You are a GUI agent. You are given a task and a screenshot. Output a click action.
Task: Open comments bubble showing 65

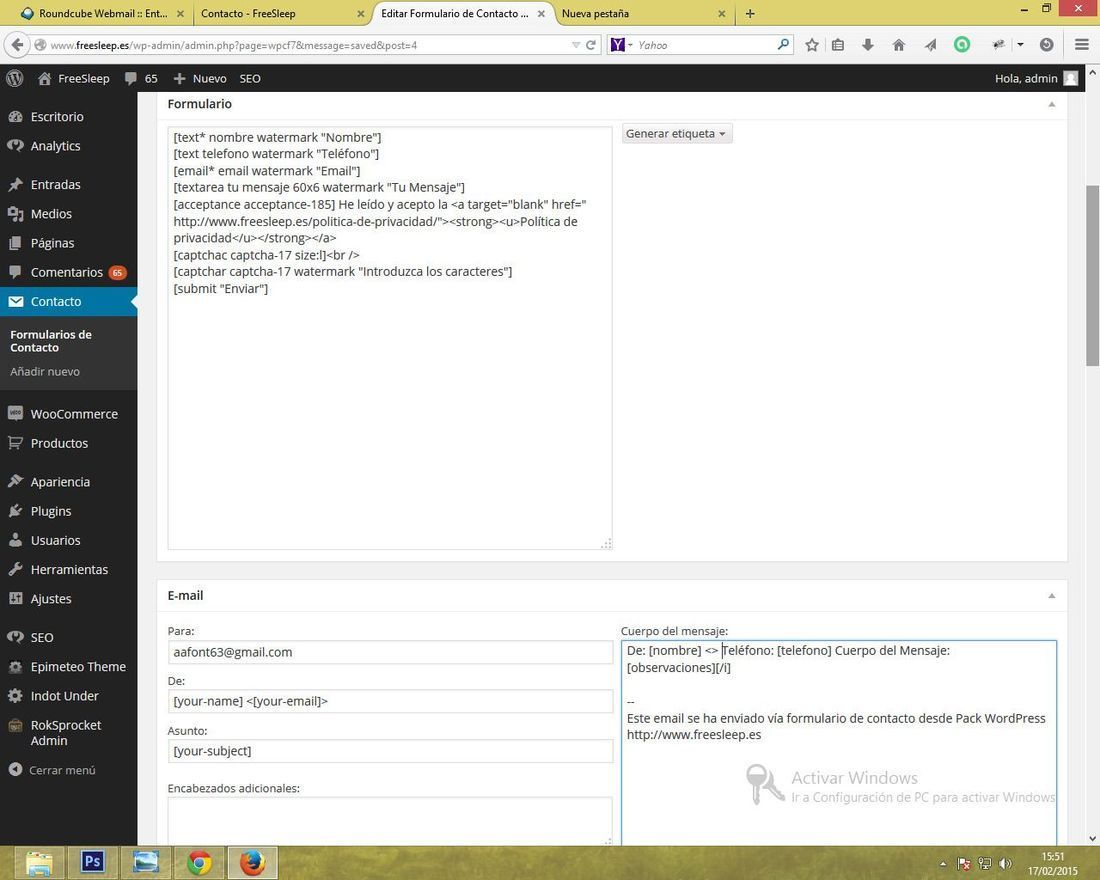point(141,79)
